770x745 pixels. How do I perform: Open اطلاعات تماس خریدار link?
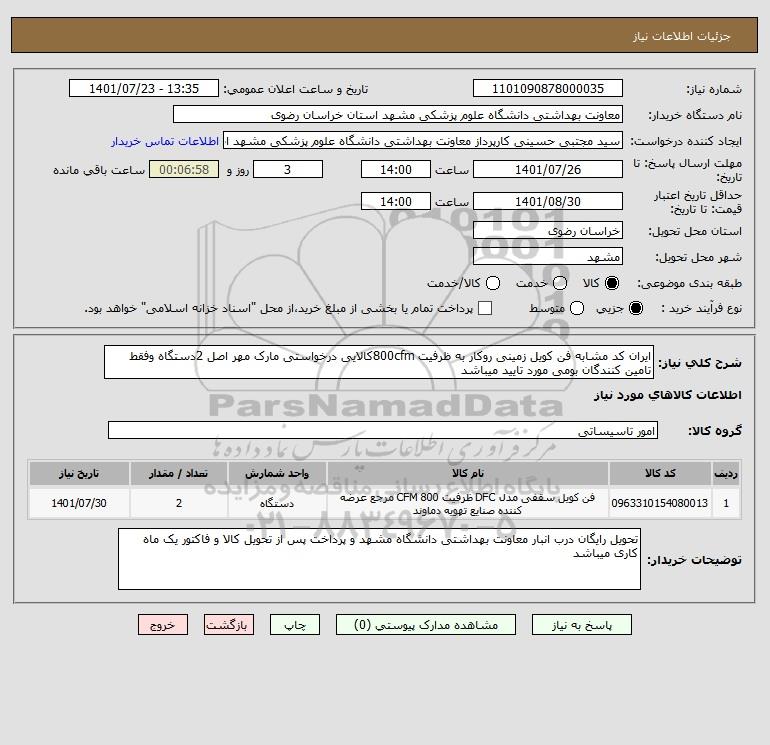[x=165, y=141]
